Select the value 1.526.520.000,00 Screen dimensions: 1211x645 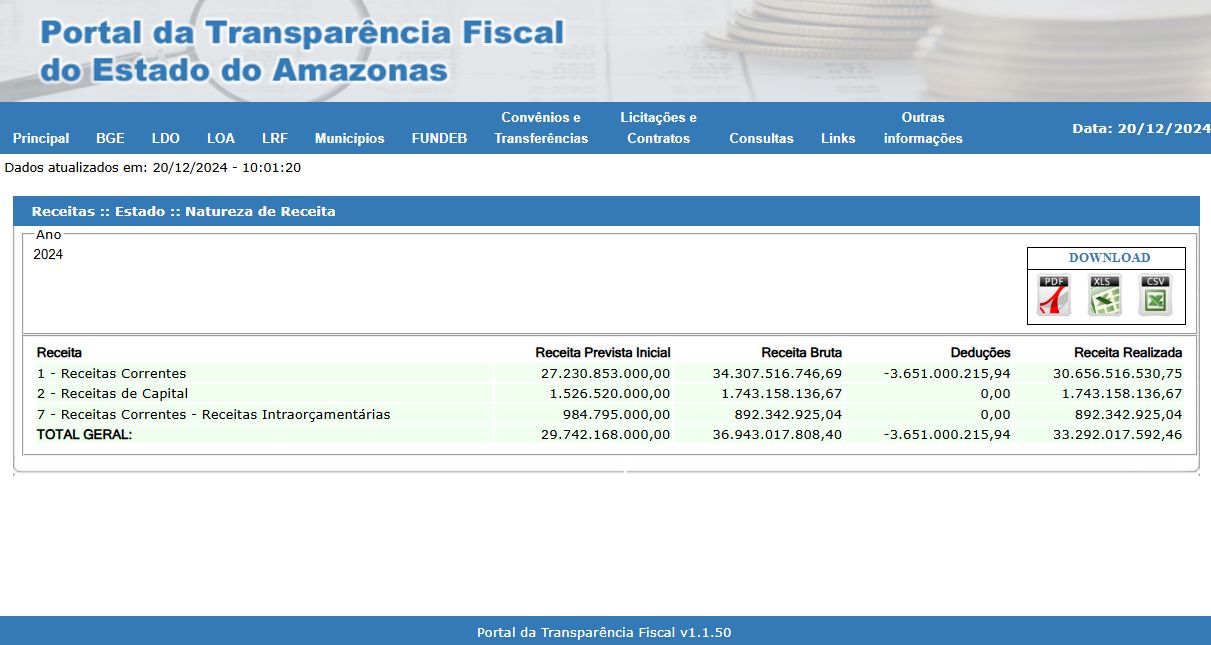tap(610, 393)
